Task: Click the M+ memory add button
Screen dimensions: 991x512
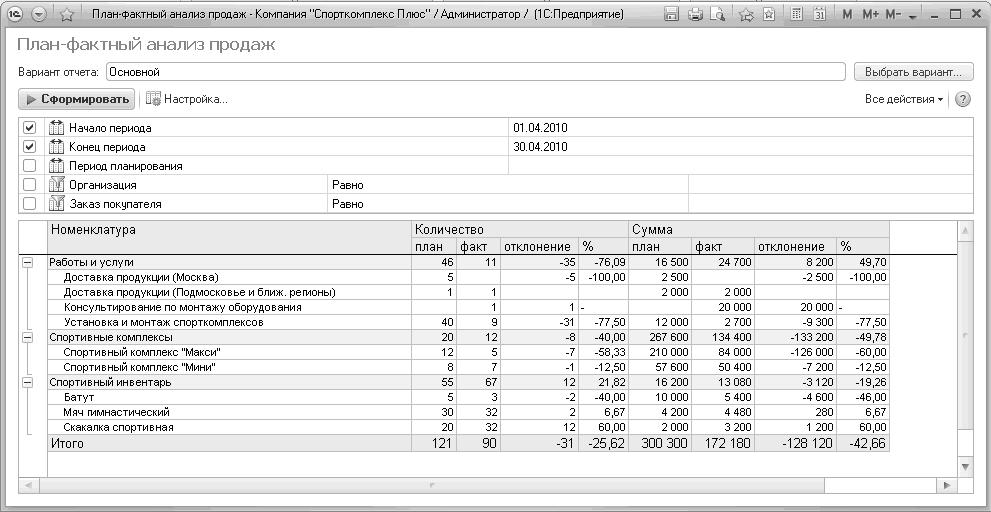Action: 870,14
